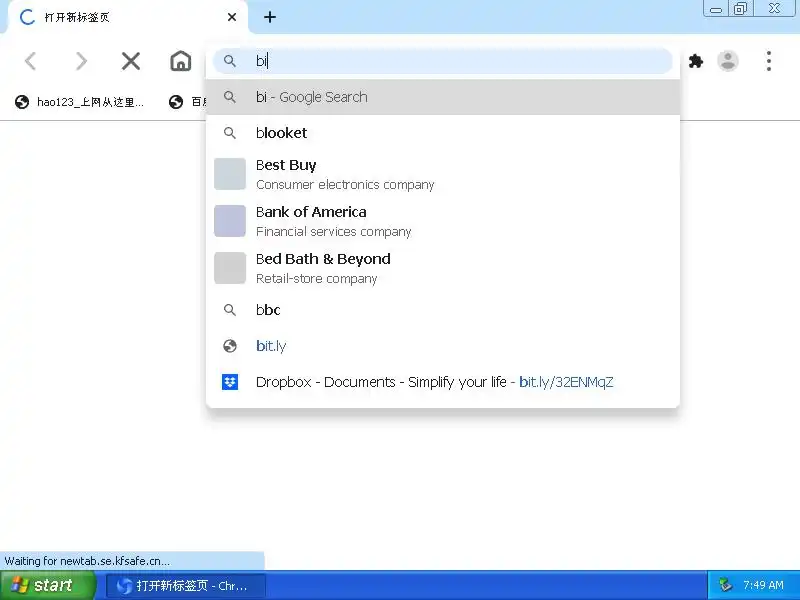The height and width of the screenshot is (600, 800).
Task: Click the Dropbox icon in suggestions
Action: (x=230, y=382)
